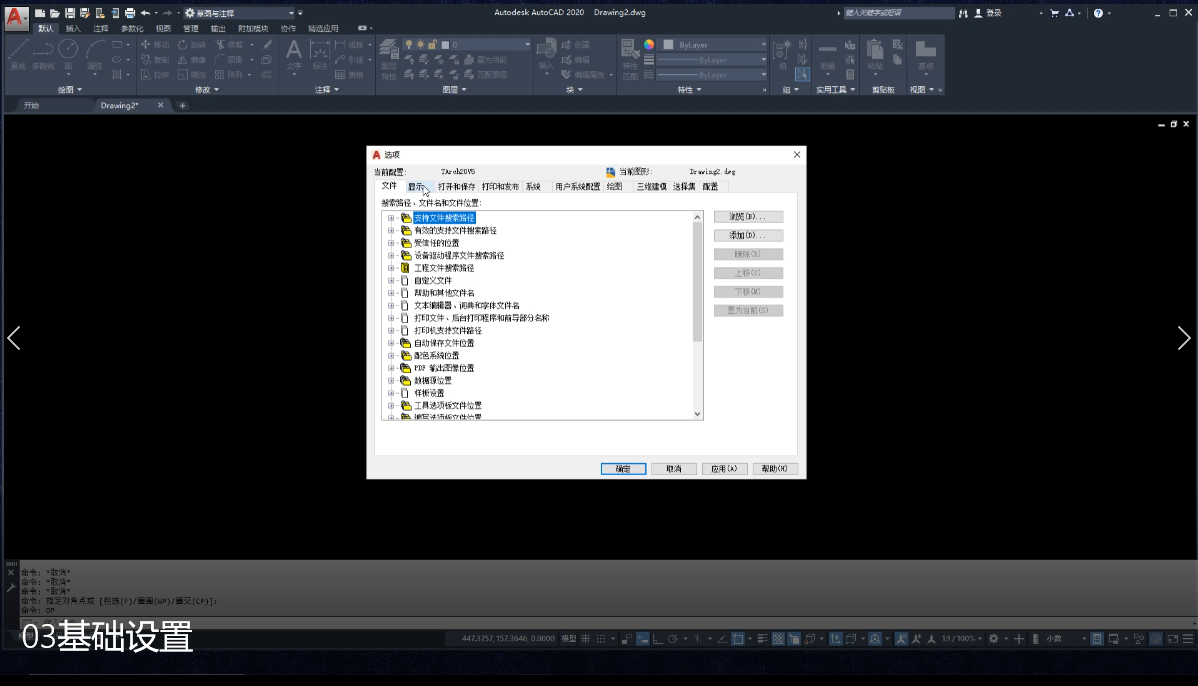1198x686 pixels.
Task: Click the ByLayer color swatch dropdown
Action: click(715, 45)
